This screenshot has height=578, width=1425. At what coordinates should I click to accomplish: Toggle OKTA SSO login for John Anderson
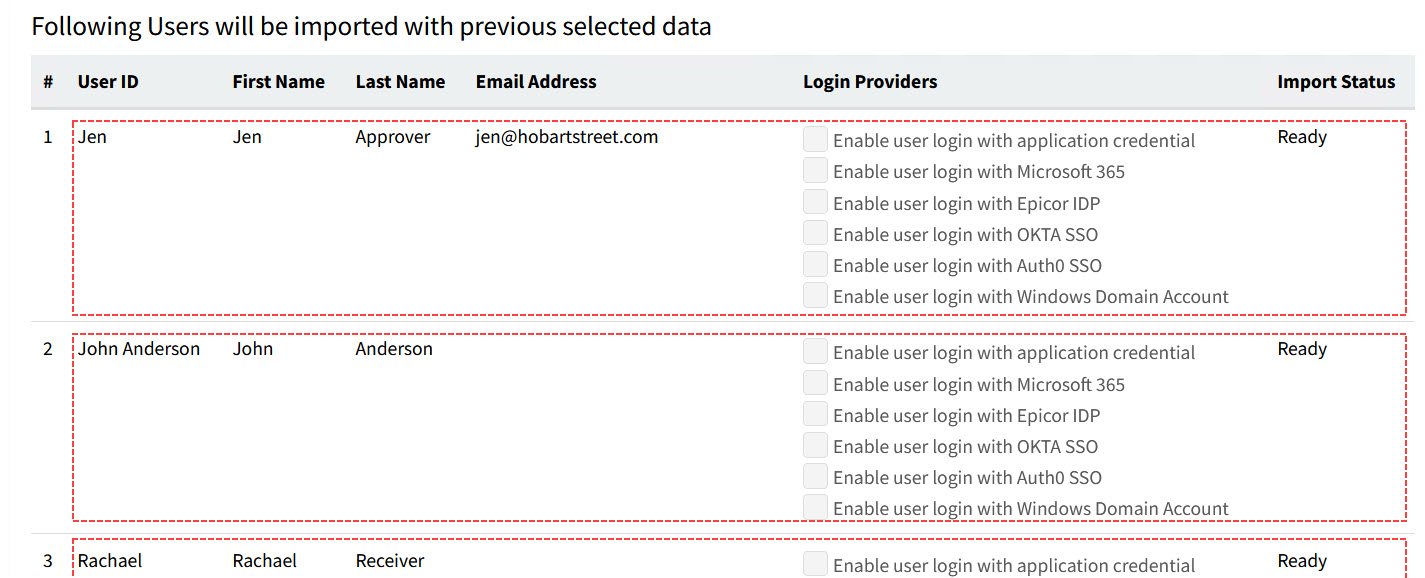coord(815,445)
